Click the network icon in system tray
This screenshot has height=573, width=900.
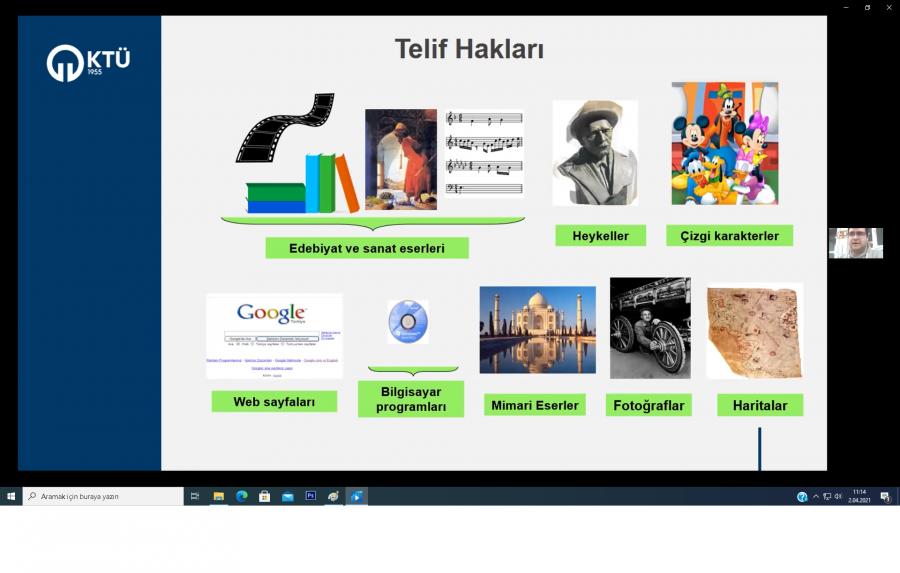pos(827,496)
